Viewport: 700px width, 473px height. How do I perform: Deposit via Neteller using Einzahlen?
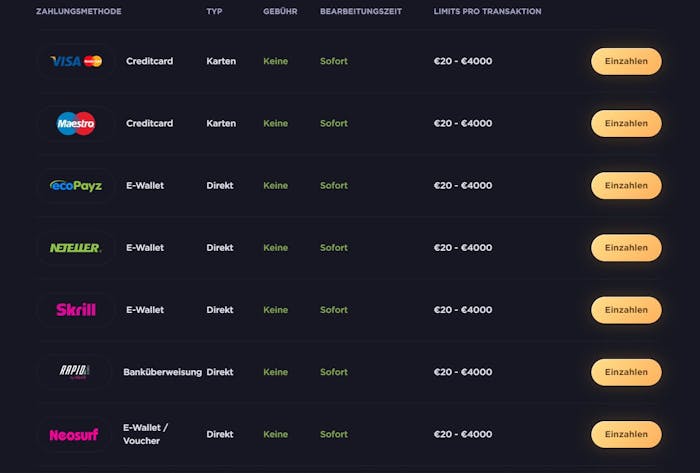click(x=626, y=247)
